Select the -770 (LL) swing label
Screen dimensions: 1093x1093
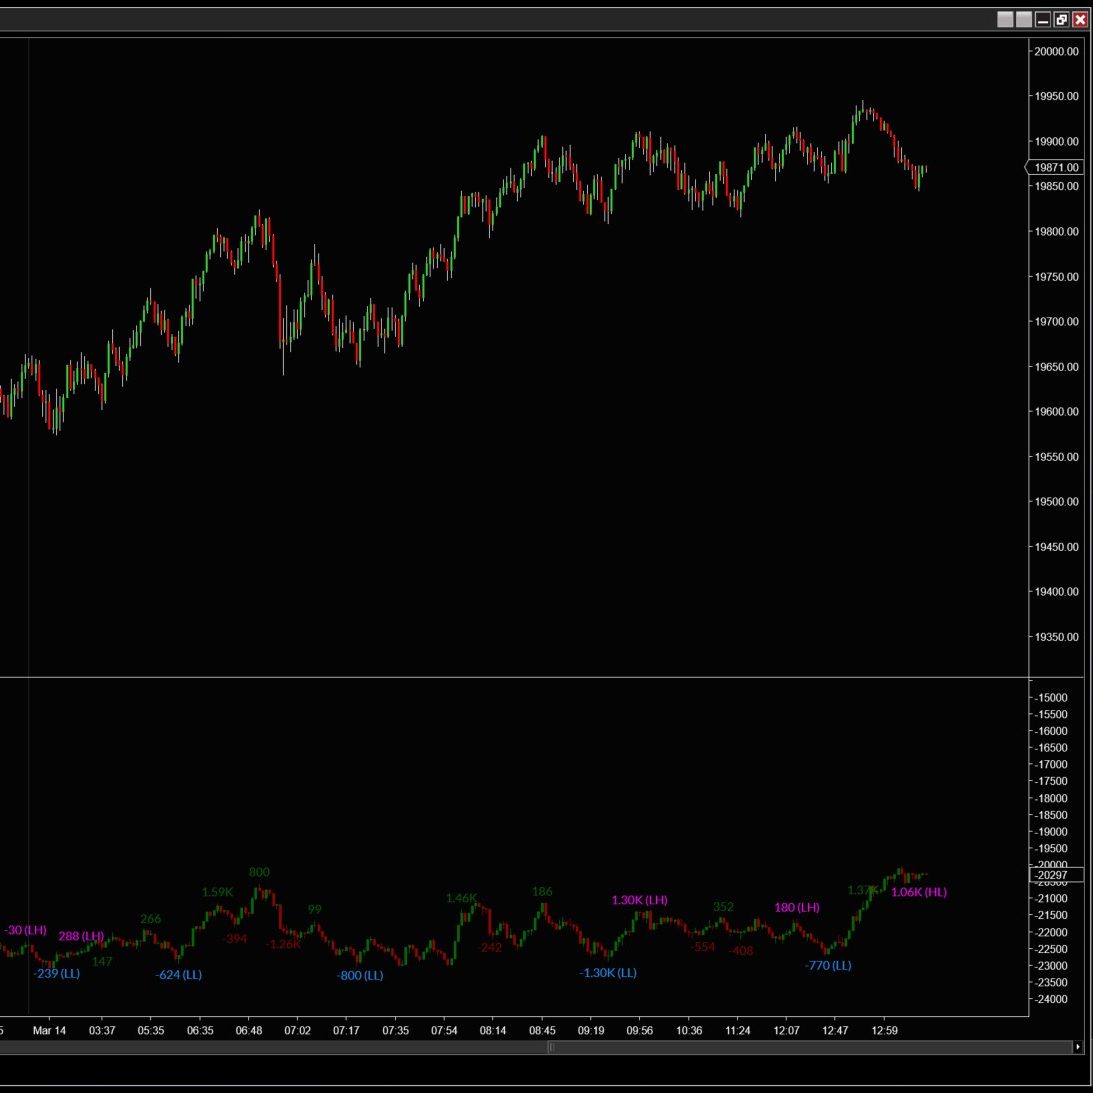point(828,965)
